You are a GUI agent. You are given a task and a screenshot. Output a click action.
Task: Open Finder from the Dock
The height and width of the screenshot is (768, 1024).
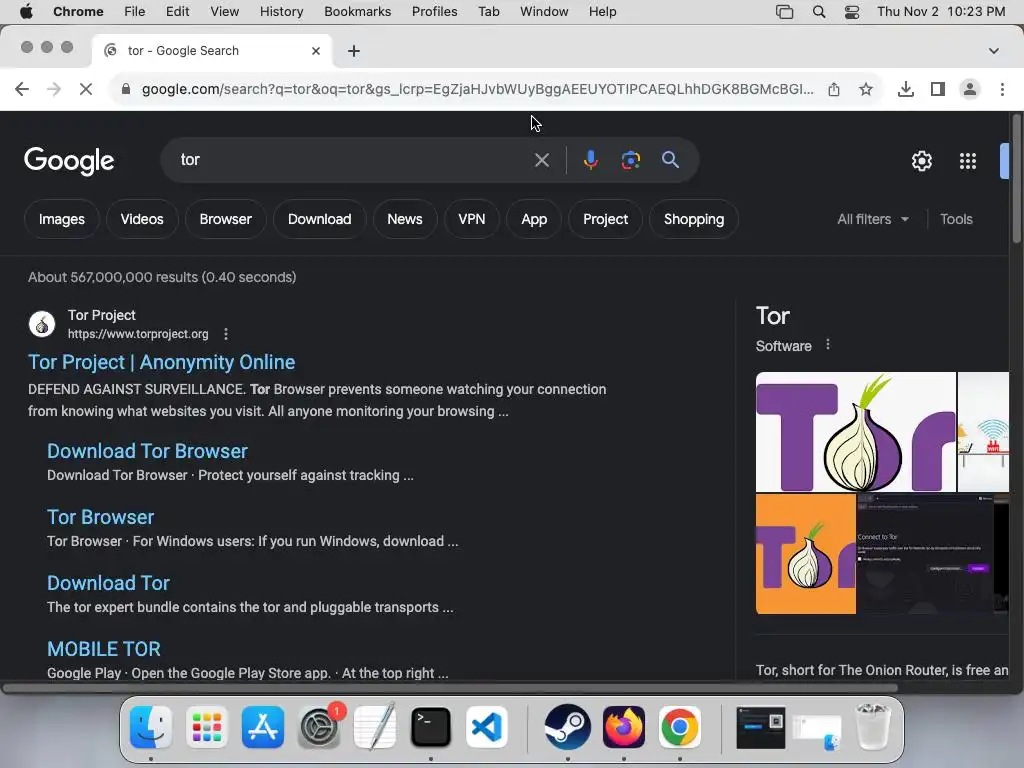(151, 727)
